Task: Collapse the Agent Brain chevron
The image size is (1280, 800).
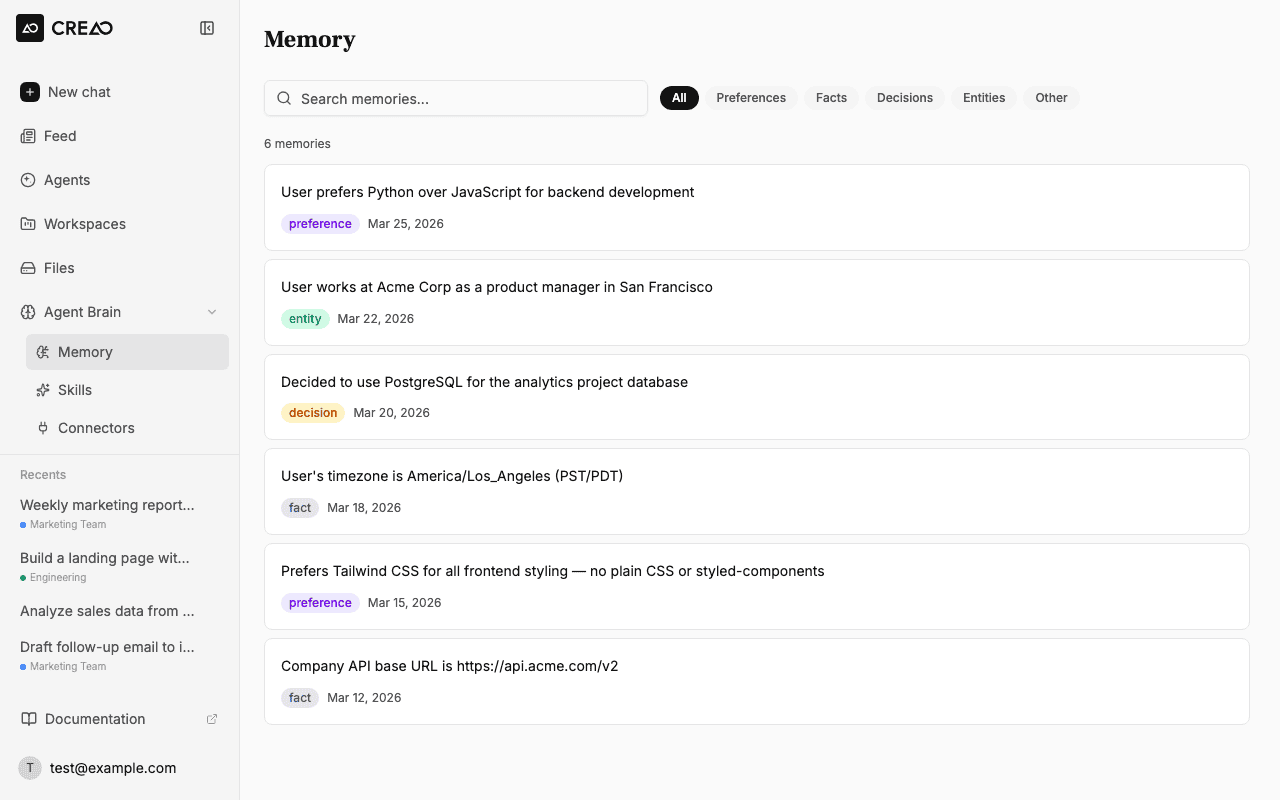Action: [212, 312]
